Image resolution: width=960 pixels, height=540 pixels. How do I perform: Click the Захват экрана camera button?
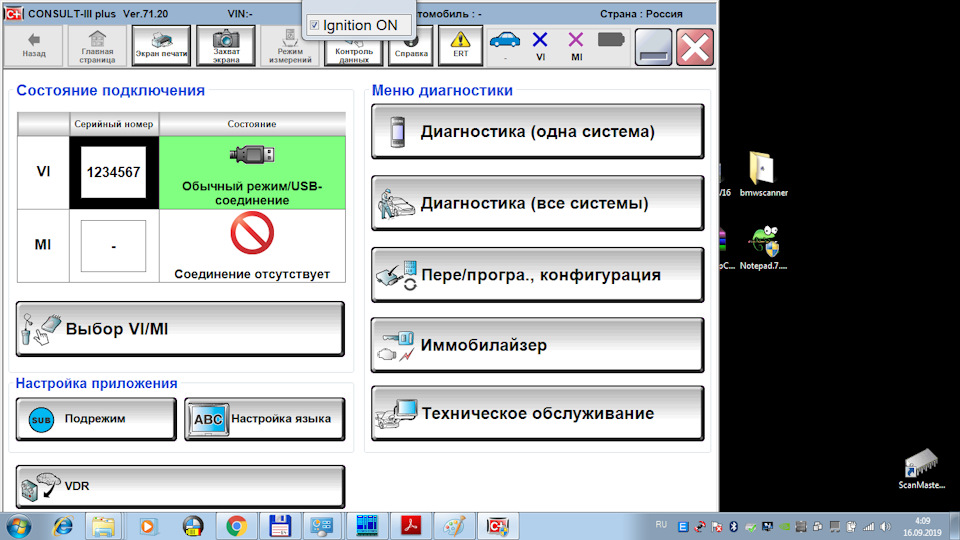pos(226,45)
